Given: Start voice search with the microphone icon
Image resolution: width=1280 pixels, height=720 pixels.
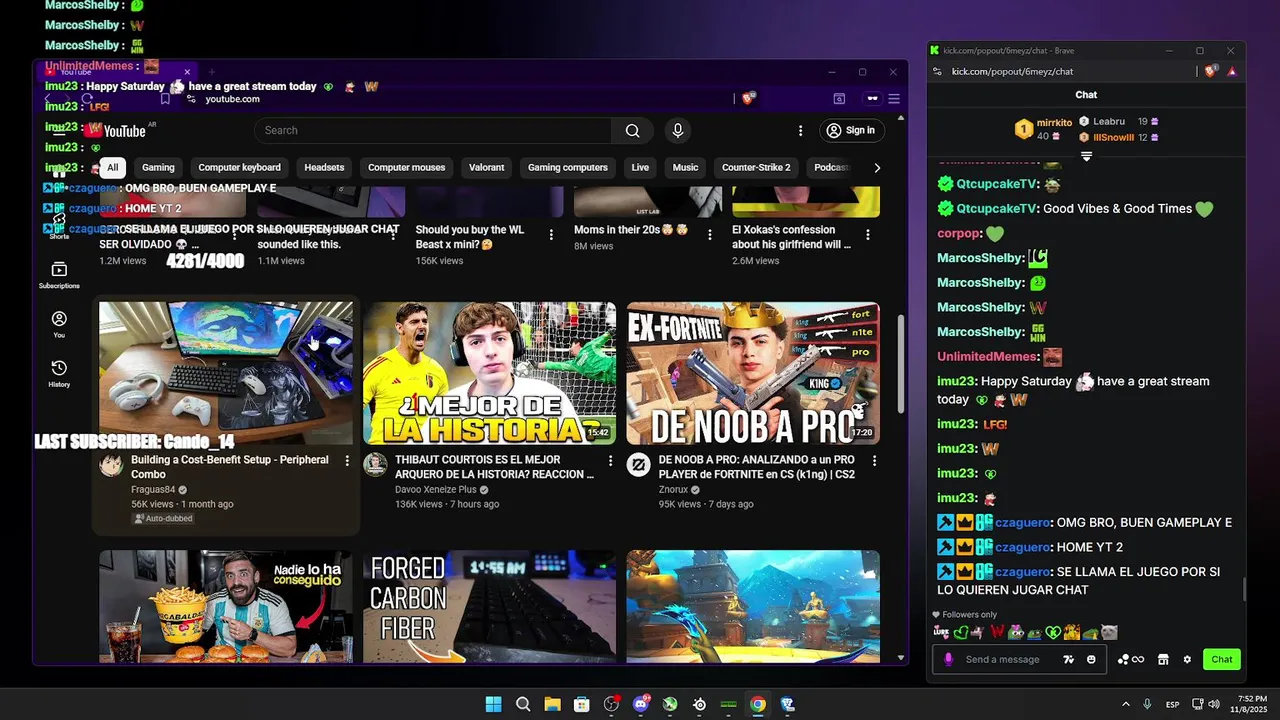Looking at the screenshot, I should [x=678, y=130].
